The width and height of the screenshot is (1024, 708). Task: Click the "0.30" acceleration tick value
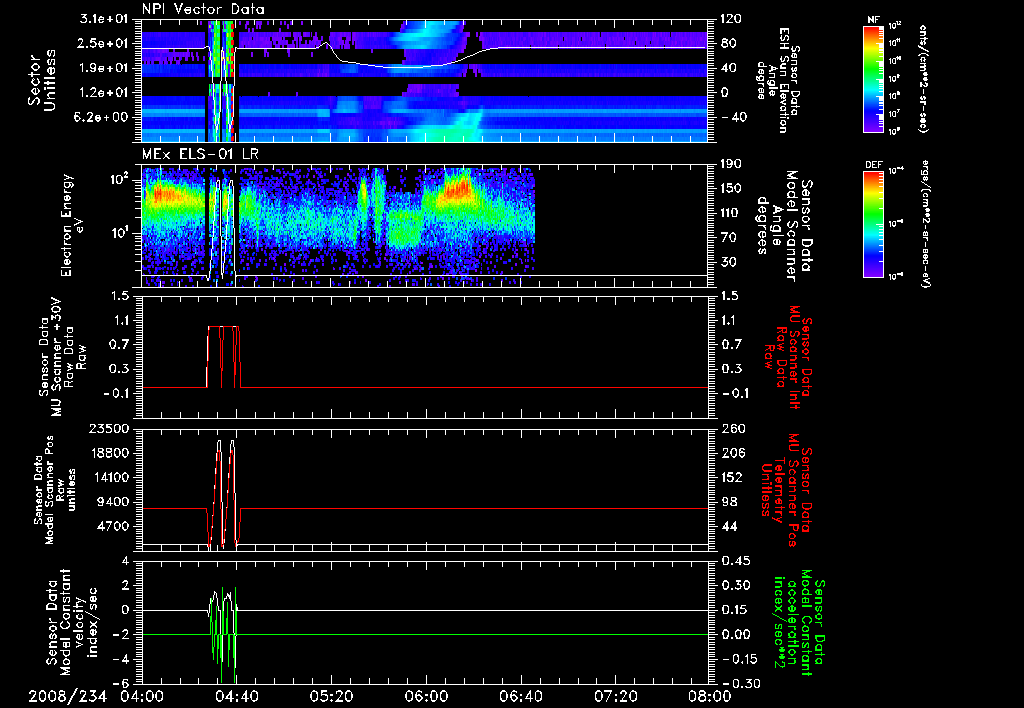[734, 586]
